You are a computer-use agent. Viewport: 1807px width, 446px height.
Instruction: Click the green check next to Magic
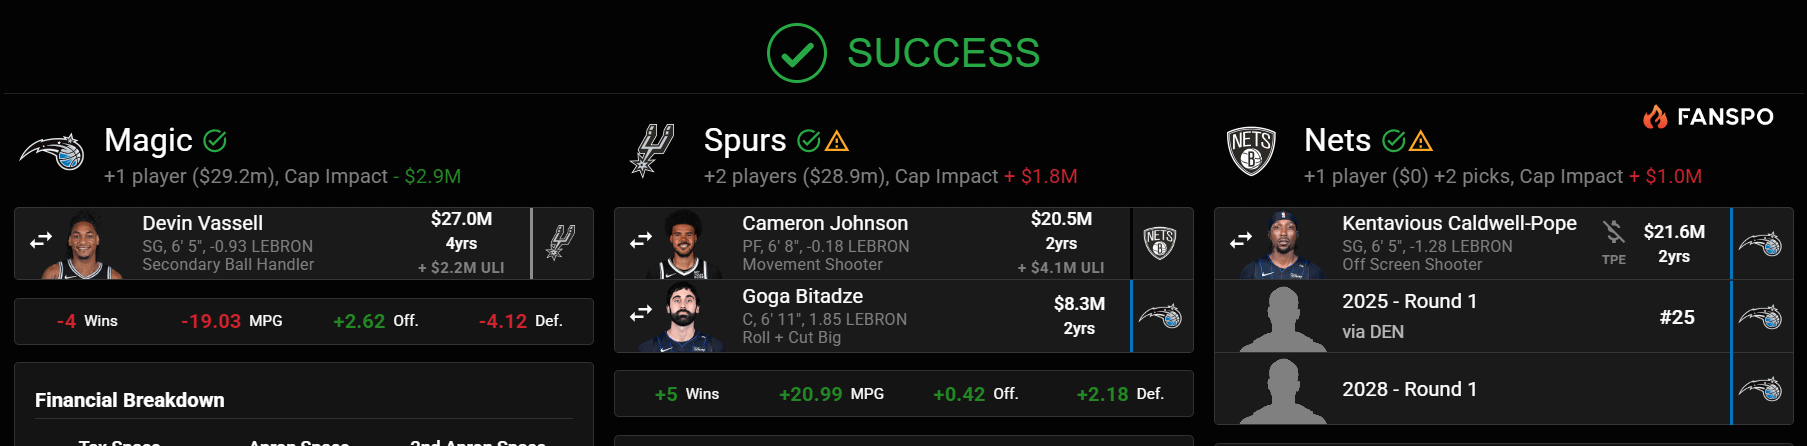point(215,141)
